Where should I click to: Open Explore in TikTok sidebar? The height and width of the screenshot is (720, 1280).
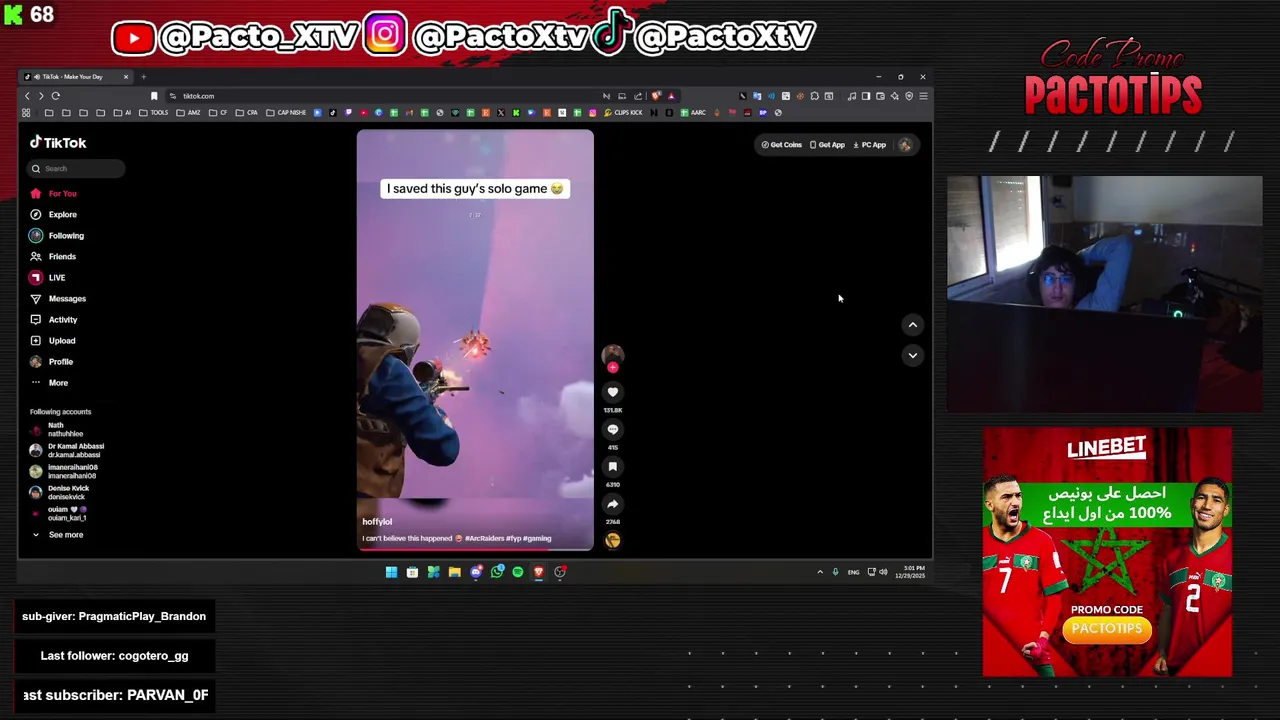click(53, 214)
